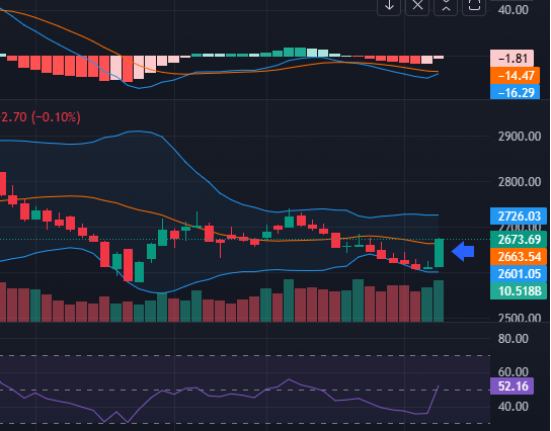The image size is (551, 431).
Task: Click the latest large green candlestick
Action: [x=439, y=253]
